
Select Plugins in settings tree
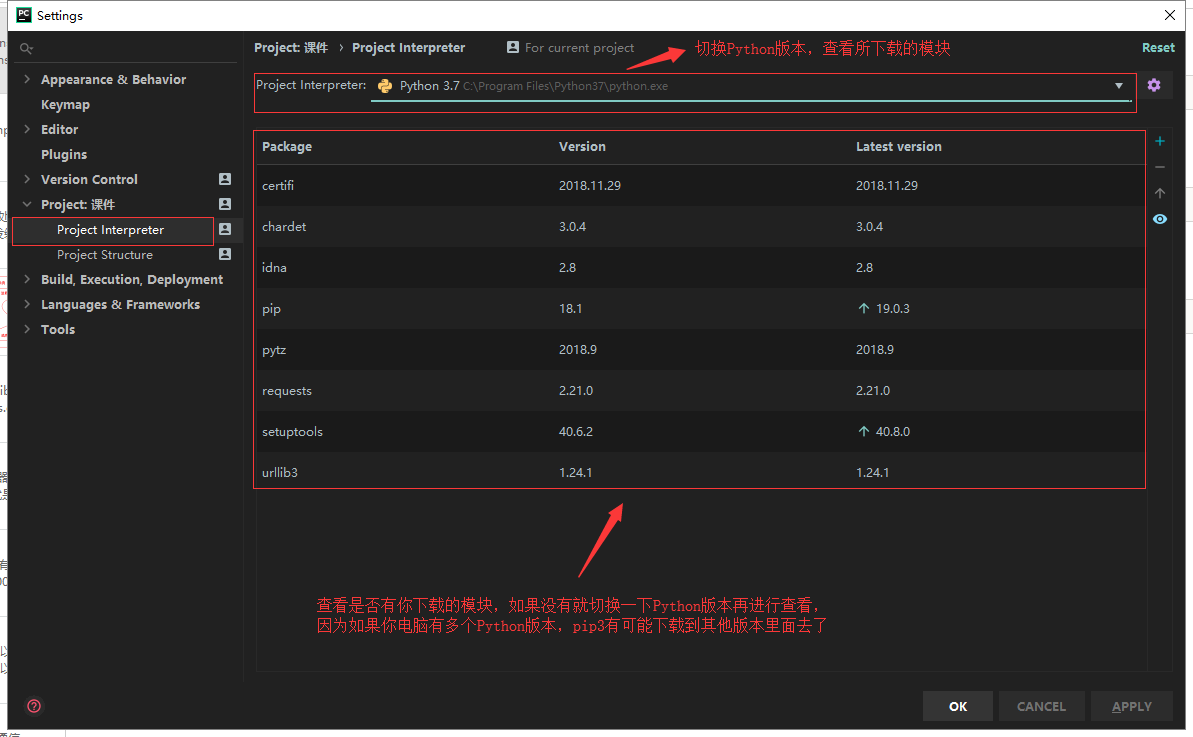64,154
